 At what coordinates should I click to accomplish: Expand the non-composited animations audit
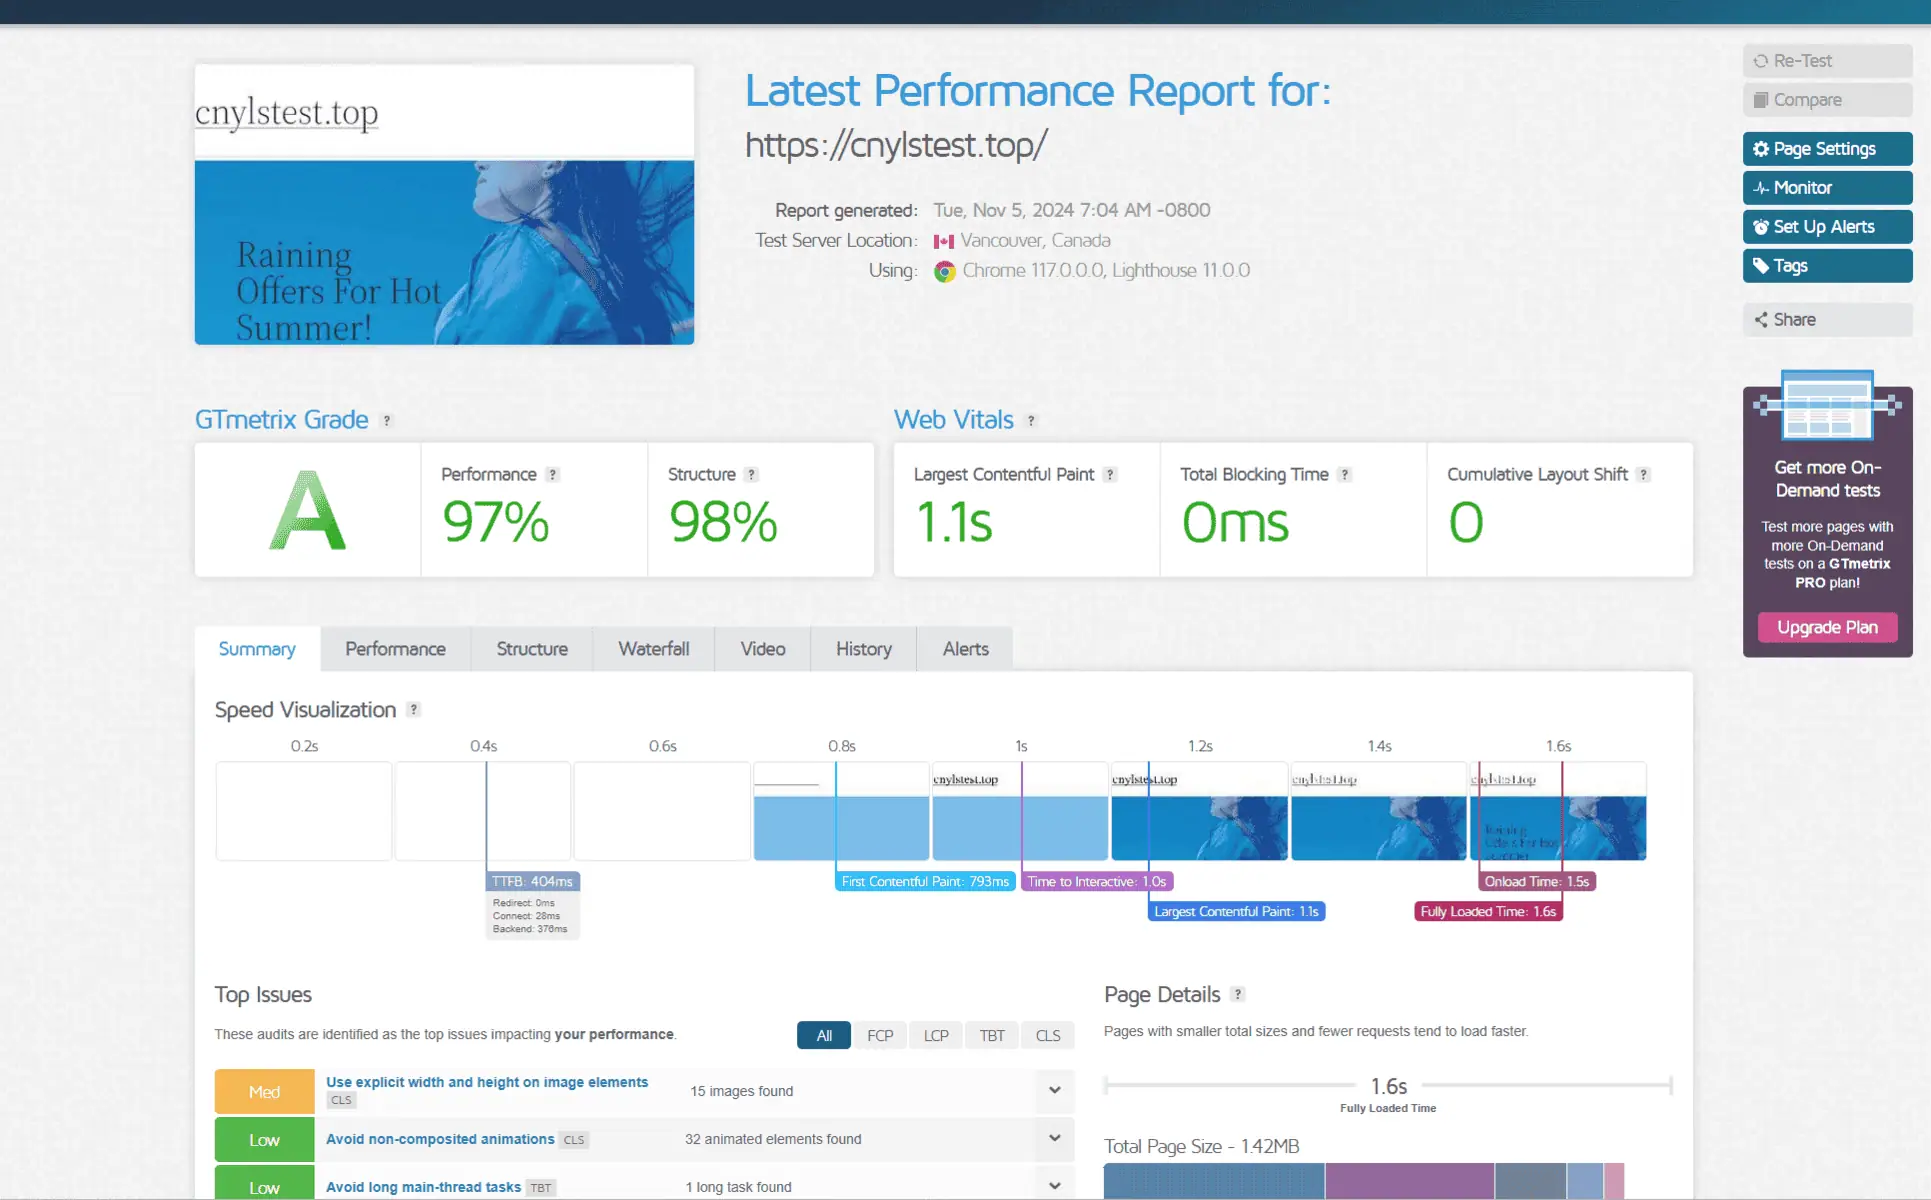click(x=1054, y=1139)
